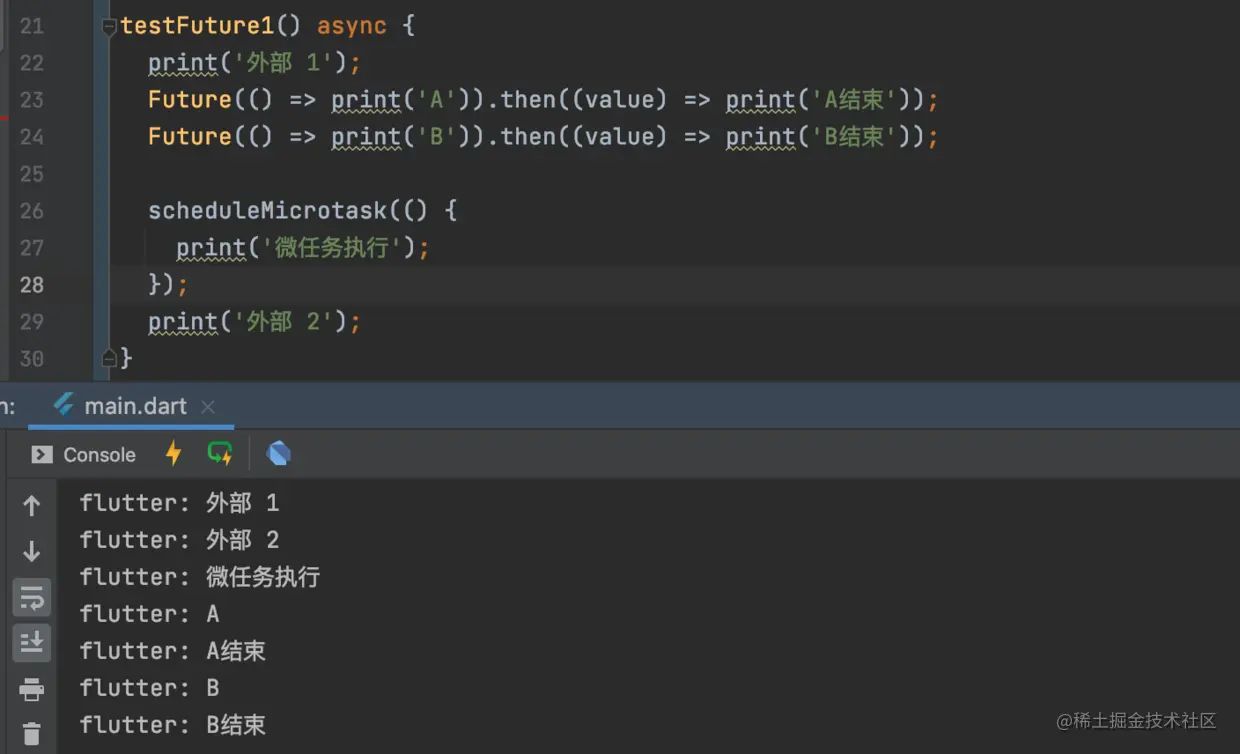
Task: Toggle soft-wrap in console
Action: tap(32, 597)
